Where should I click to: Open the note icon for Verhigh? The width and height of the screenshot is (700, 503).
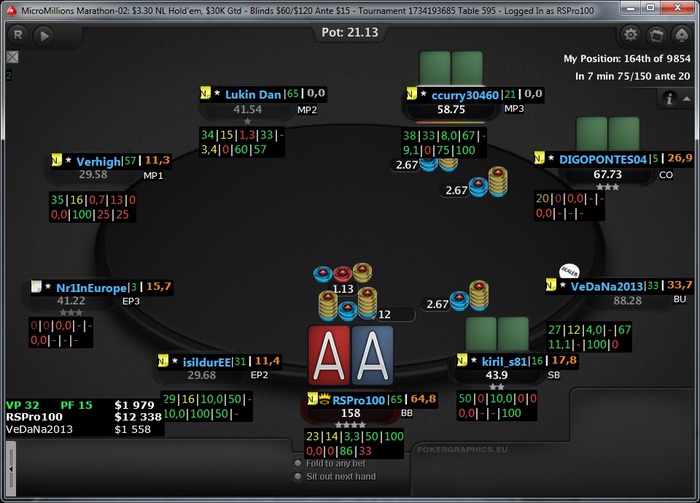(x=57, y=160)
